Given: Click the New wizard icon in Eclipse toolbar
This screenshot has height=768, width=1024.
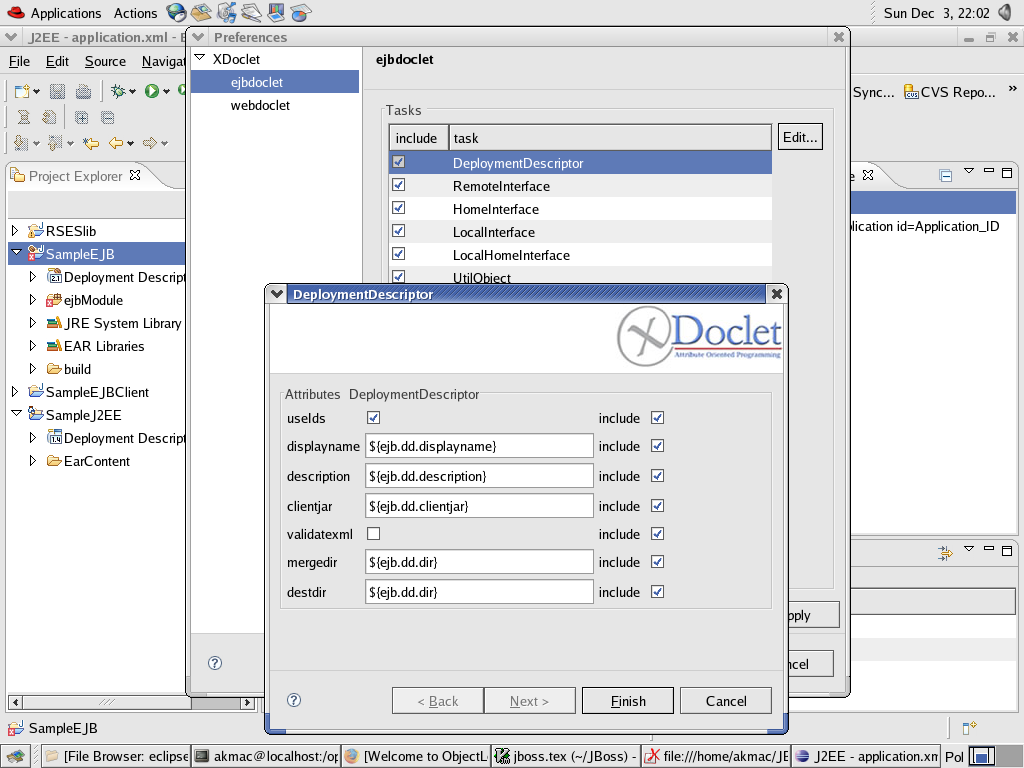Looking at the screenshot, I should click(x=22, y=91).
